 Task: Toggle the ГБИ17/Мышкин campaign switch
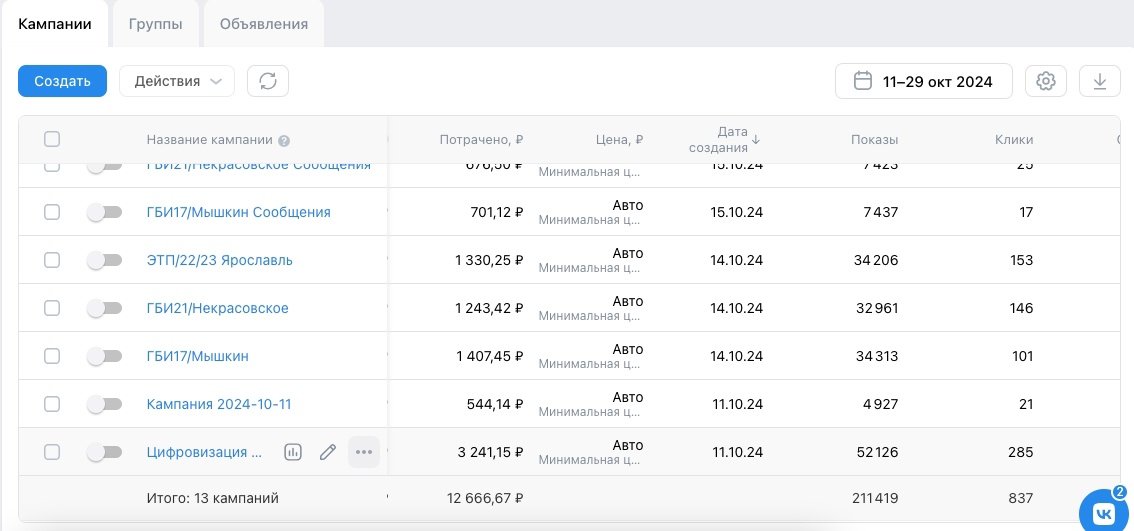(x=104, y=356)
